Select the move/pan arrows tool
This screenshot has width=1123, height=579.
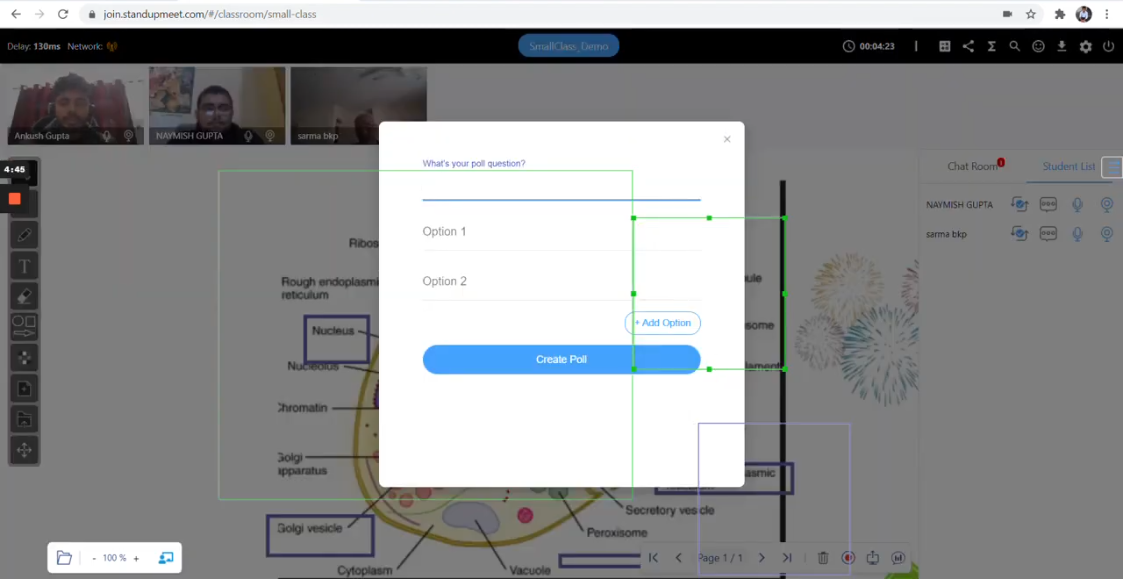pos(24,450)
